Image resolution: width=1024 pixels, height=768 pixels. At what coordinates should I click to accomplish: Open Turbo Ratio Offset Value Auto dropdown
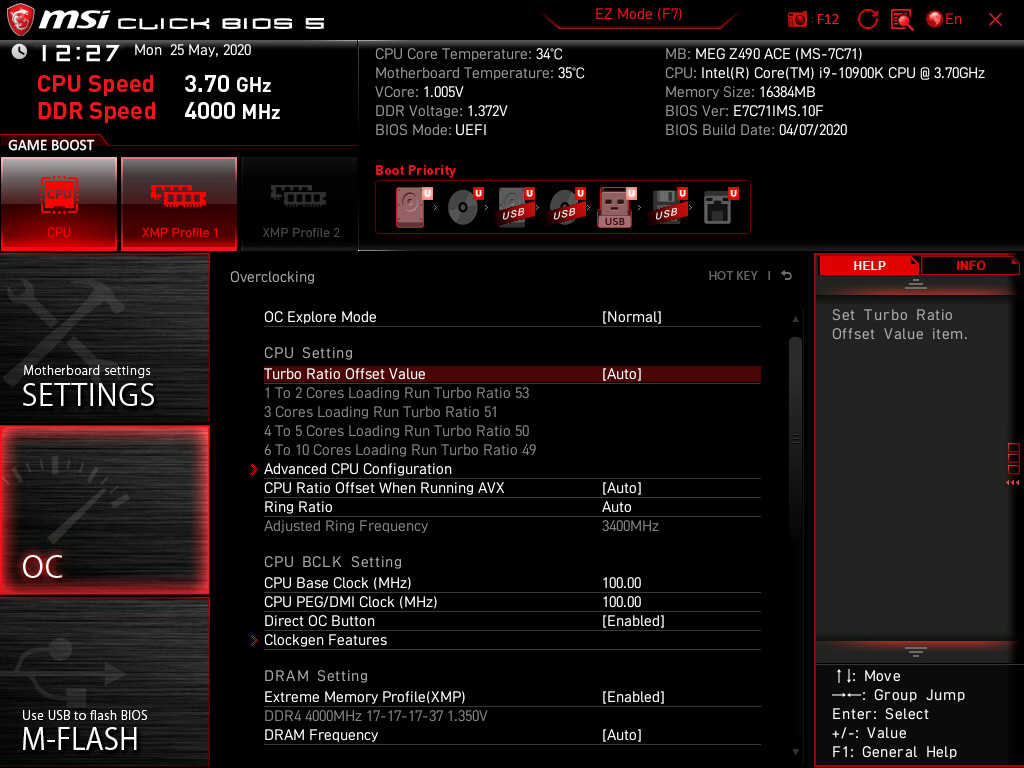[622, 374]
